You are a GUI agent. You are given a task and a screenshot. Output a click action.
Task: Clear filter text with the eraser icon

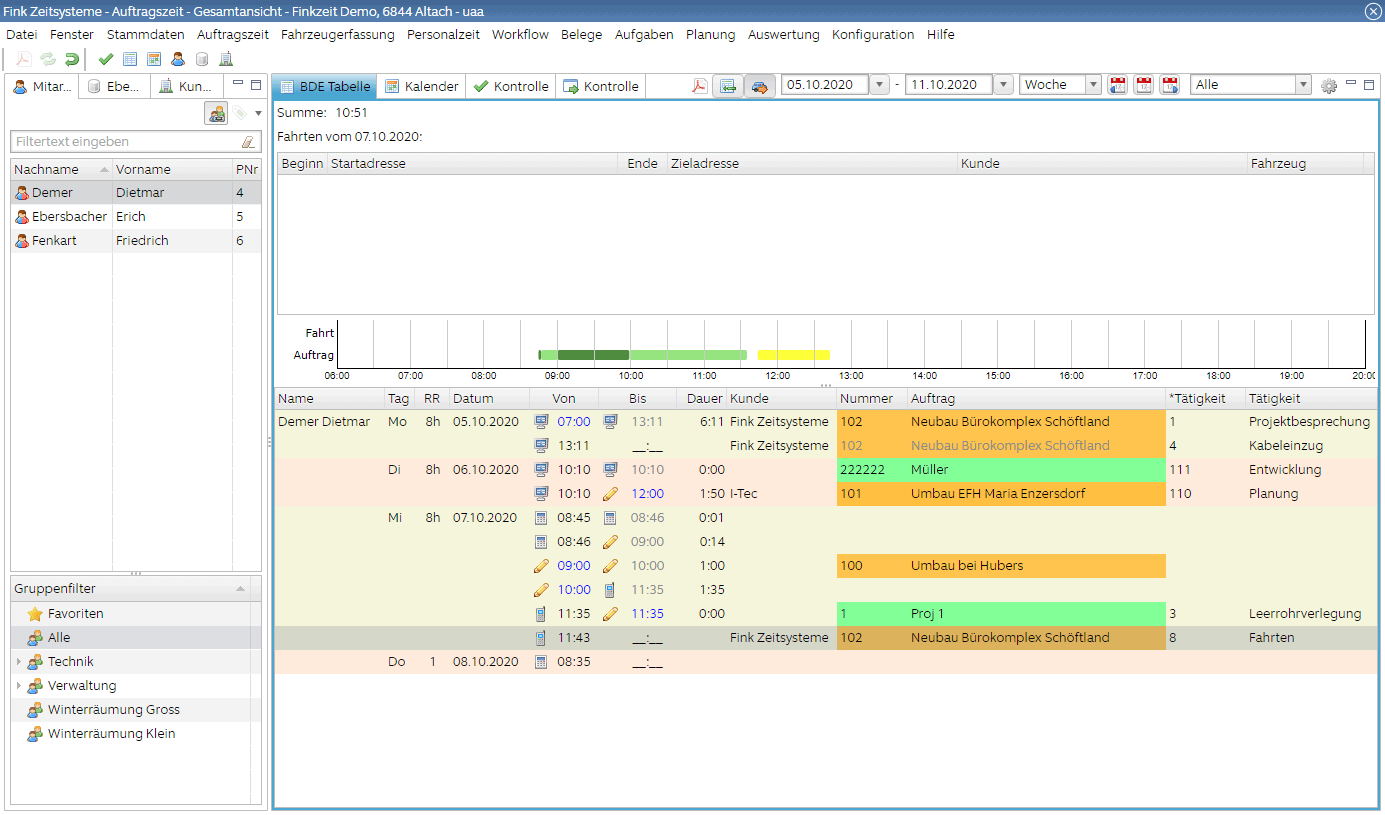(x=248, y=142)
